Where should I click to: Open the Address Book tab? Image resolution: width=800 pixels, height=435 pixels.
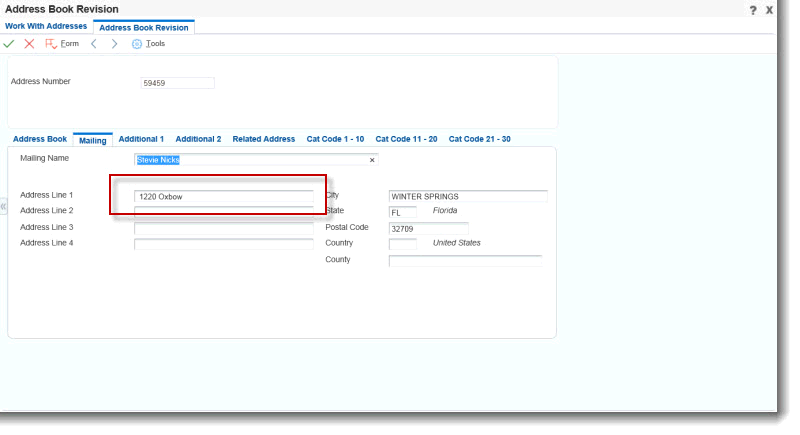pyautogui.click(x=40, y=139)
